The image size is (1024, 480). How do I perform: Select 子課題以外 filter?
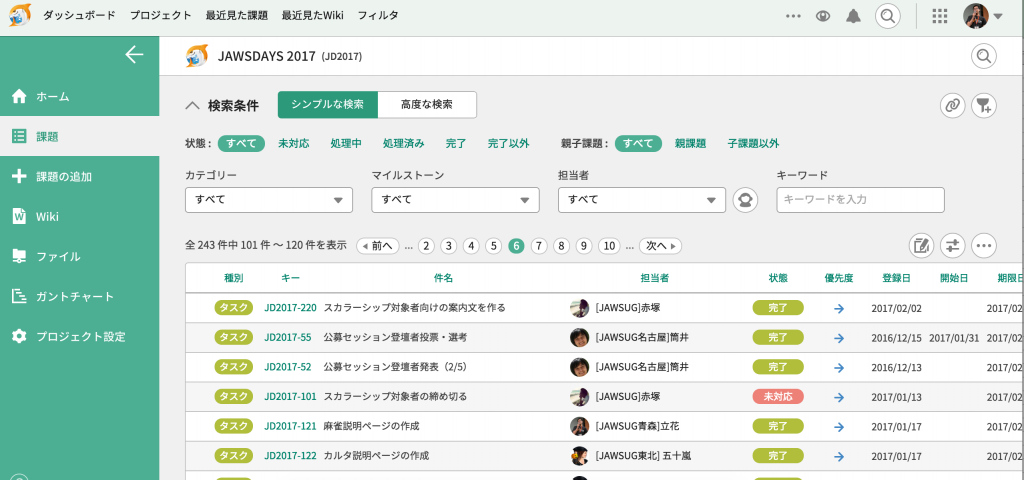pos(753,144)
